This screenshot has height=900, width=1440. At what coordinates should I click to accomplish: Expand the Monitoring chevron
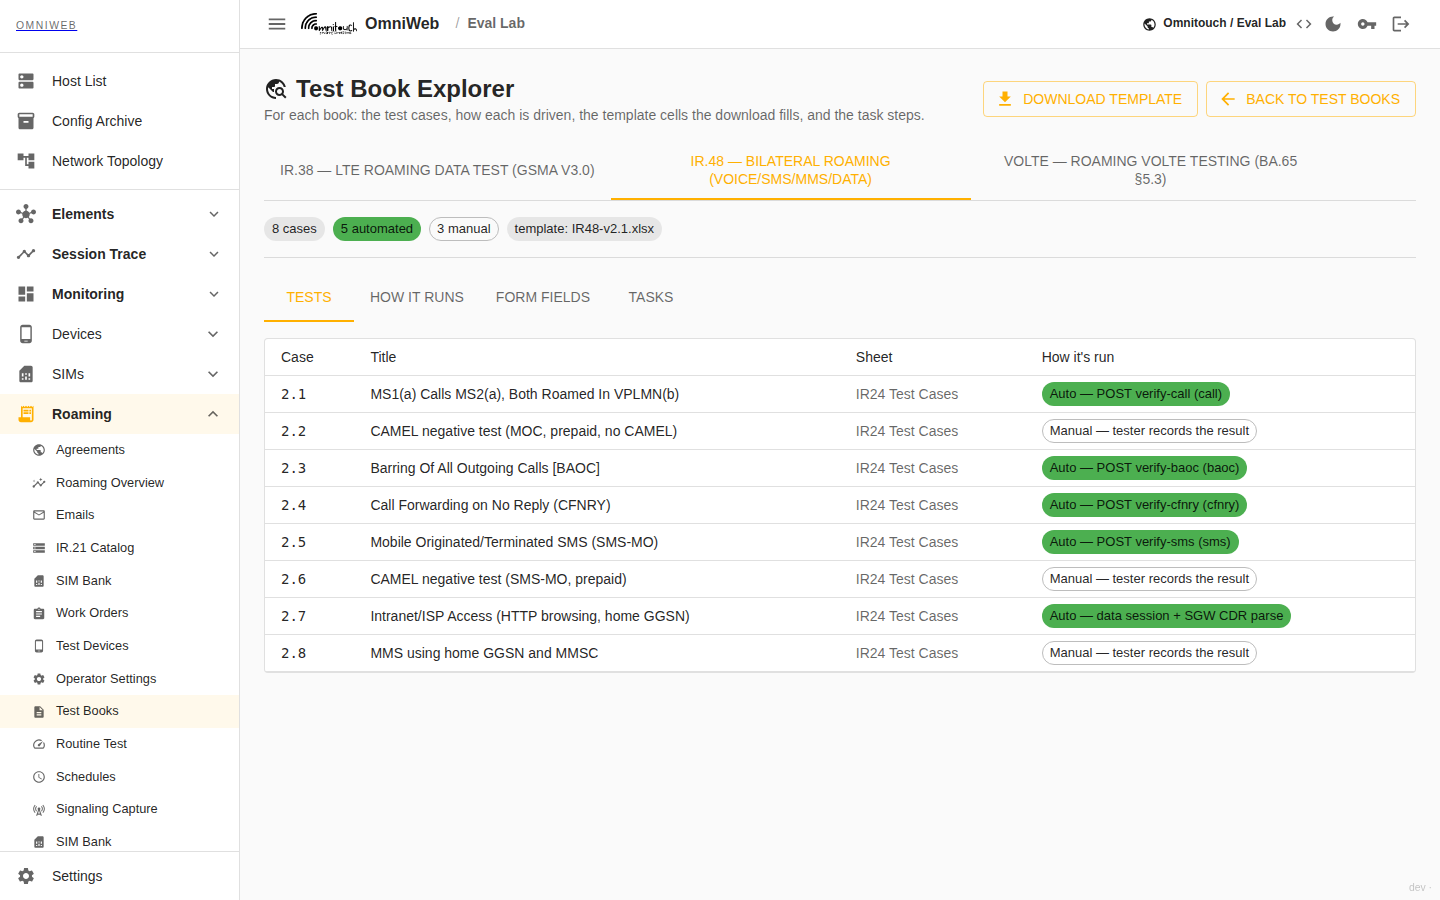pyautogui.click(x=213, y=294)
